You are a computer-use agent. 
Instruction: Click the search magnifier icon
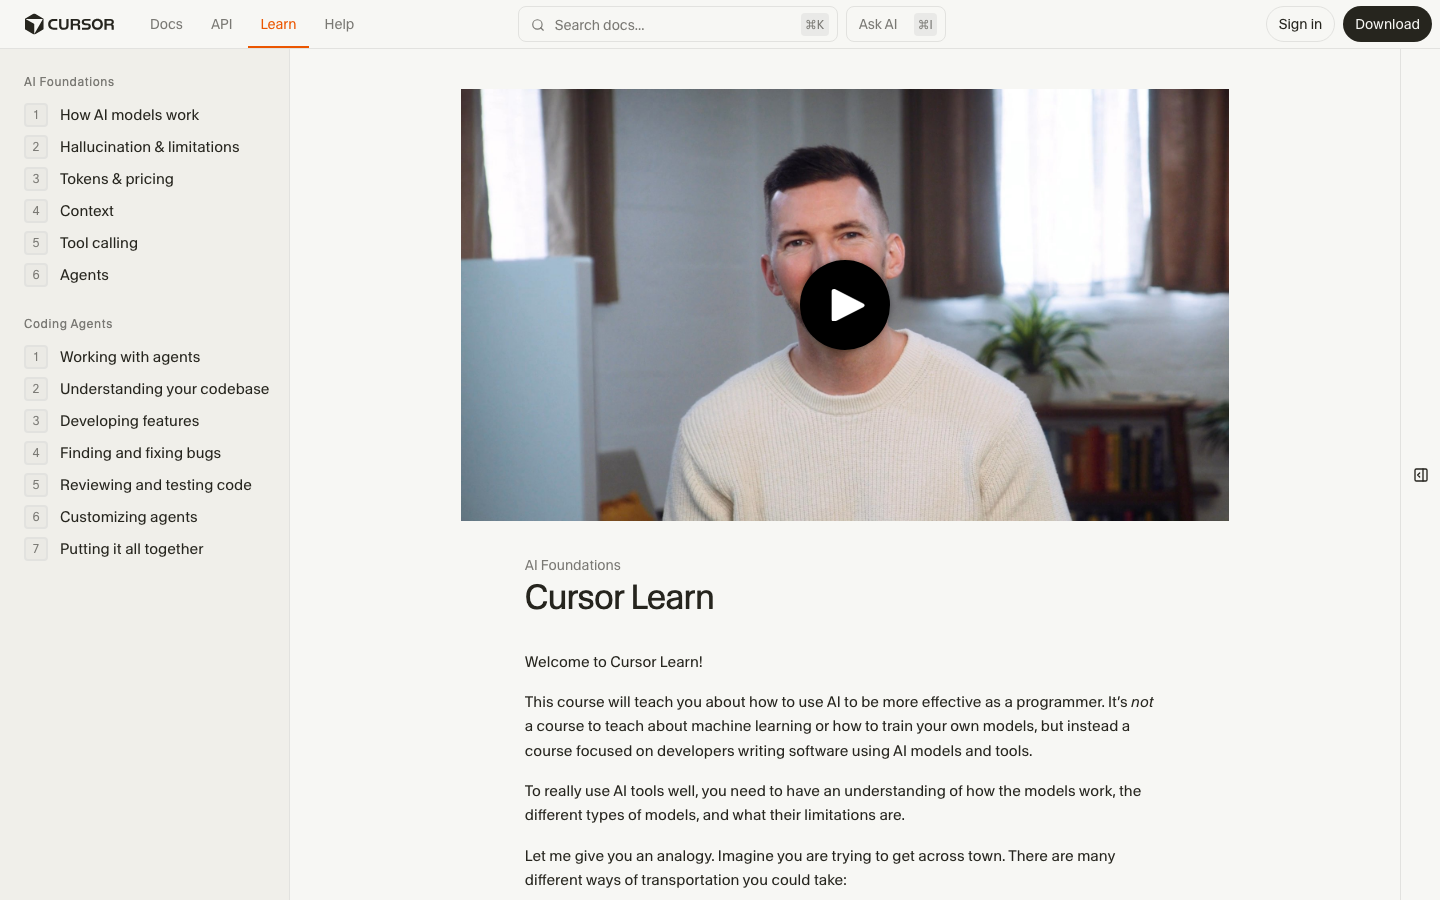(538, 25)
